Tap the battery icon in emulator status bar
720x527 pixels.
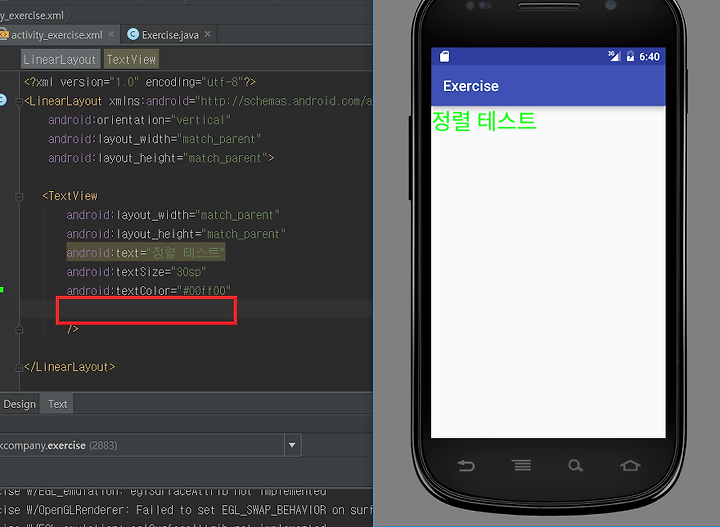630,56
